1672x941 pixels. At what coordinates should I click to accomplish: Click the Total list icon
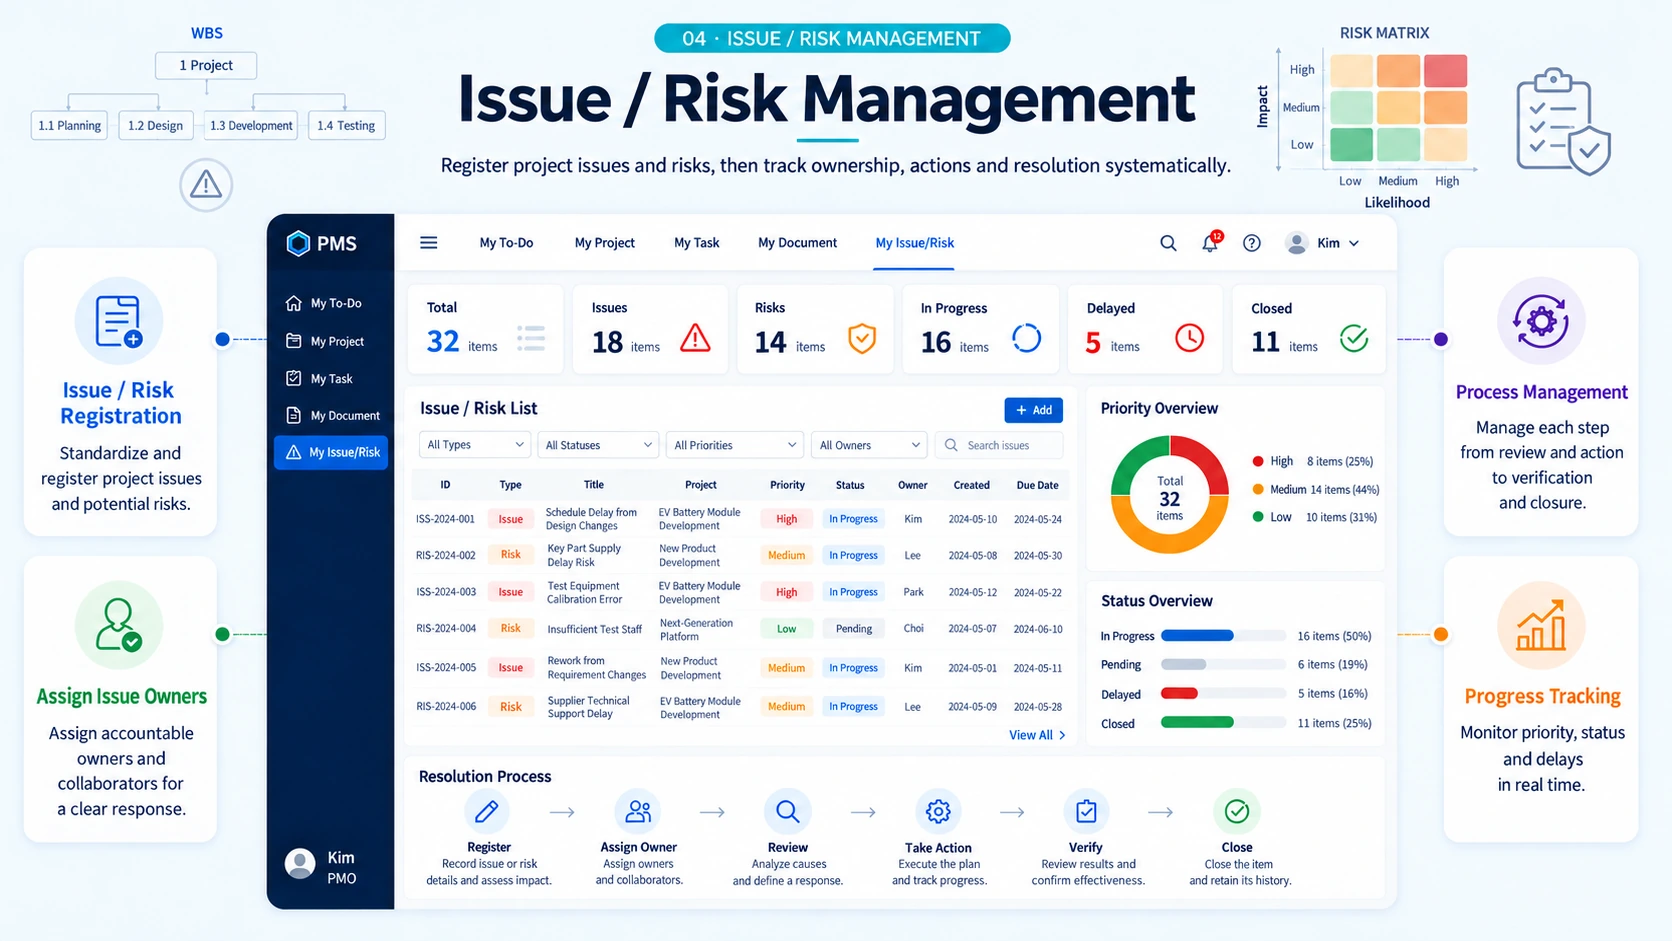click(531, 338)
